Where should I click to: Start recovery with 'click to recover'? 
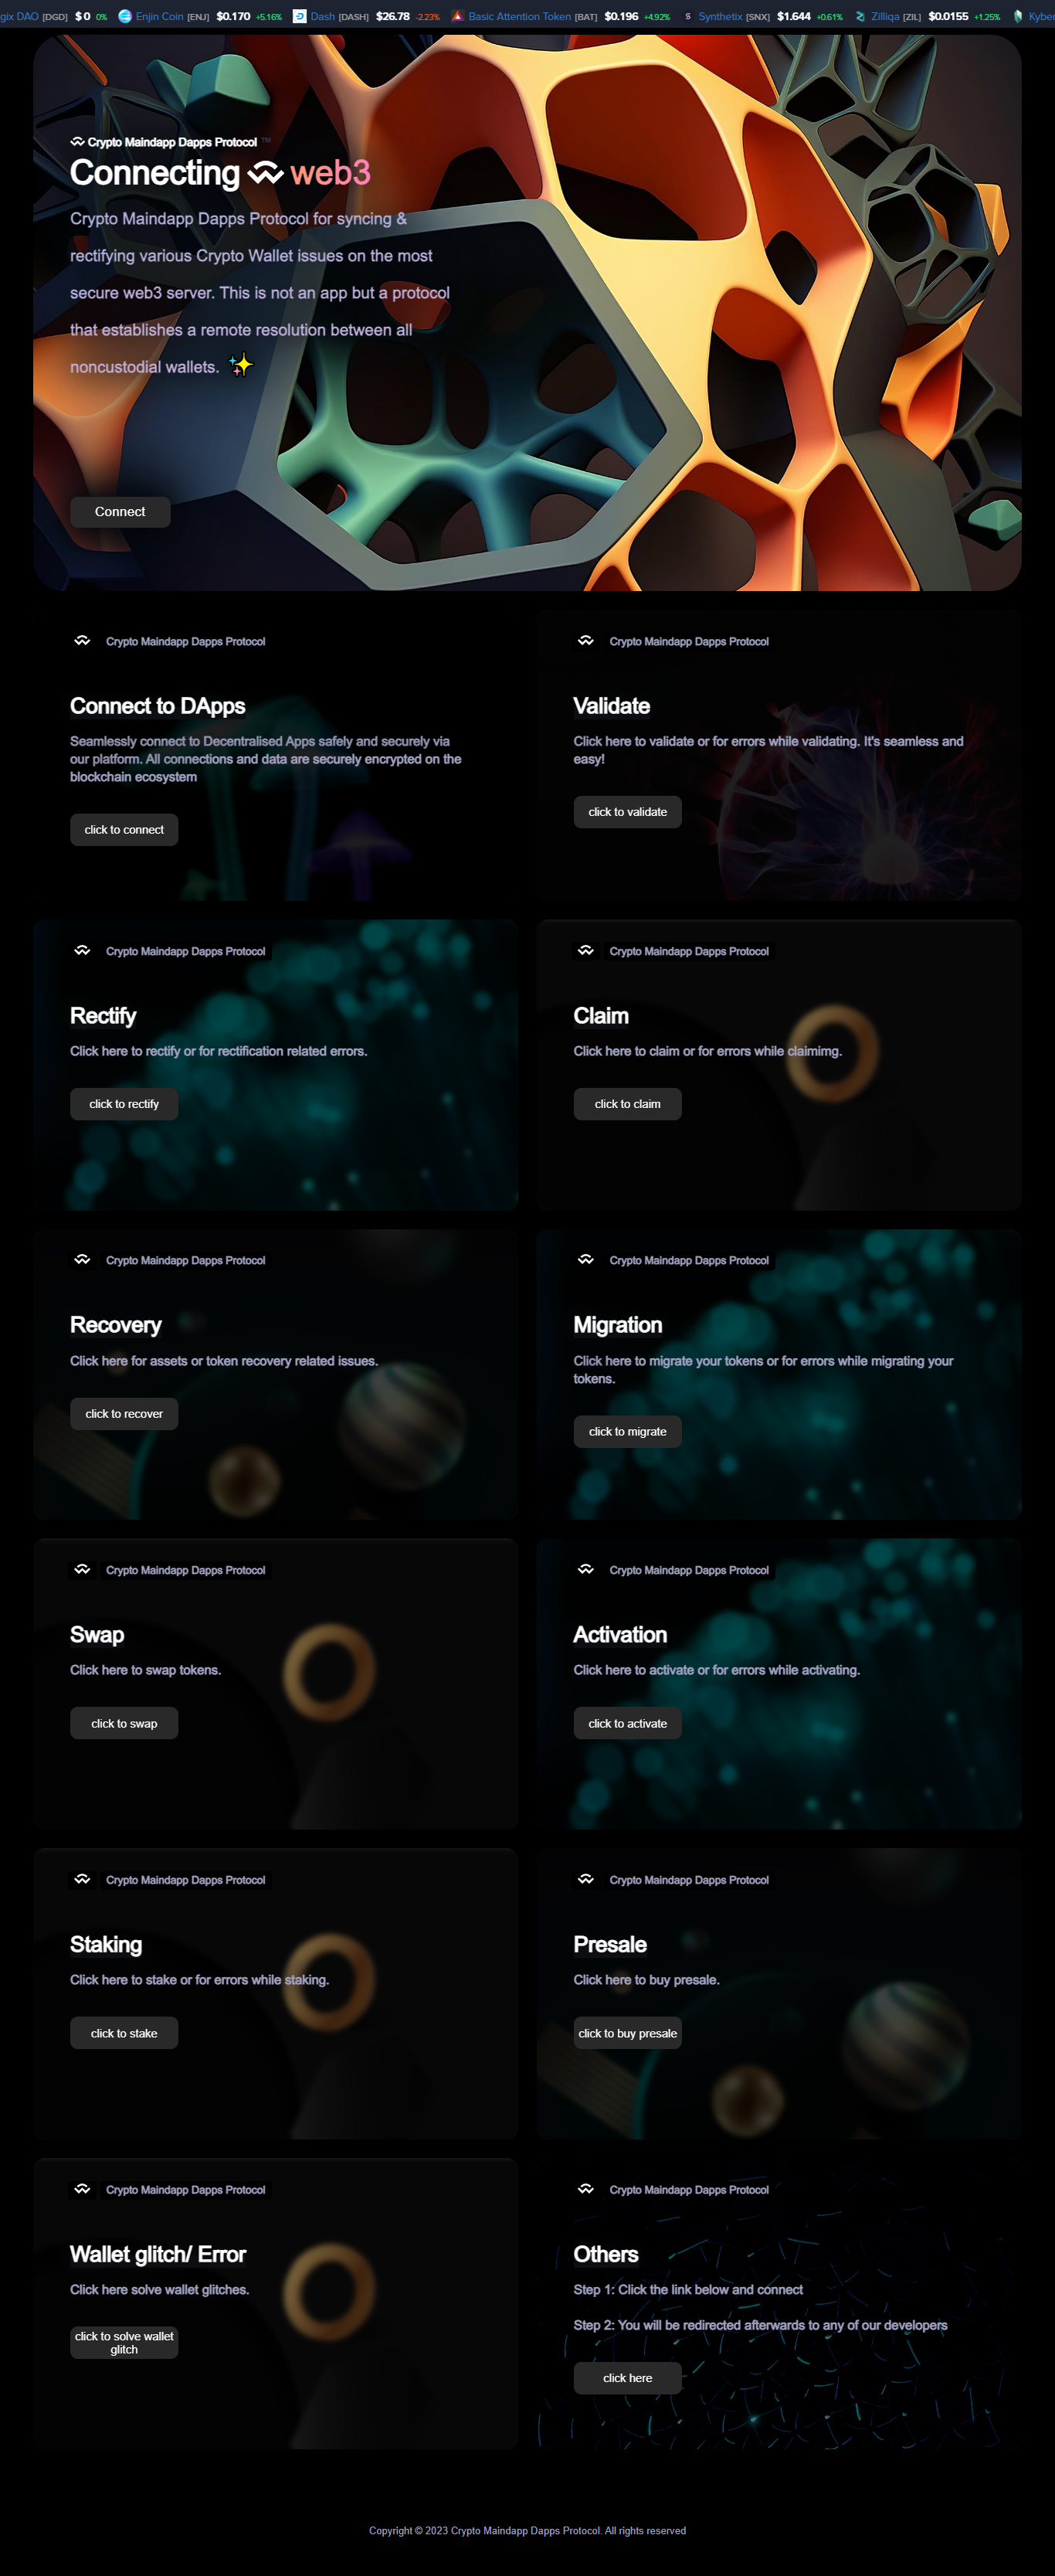pos(124,1414)
